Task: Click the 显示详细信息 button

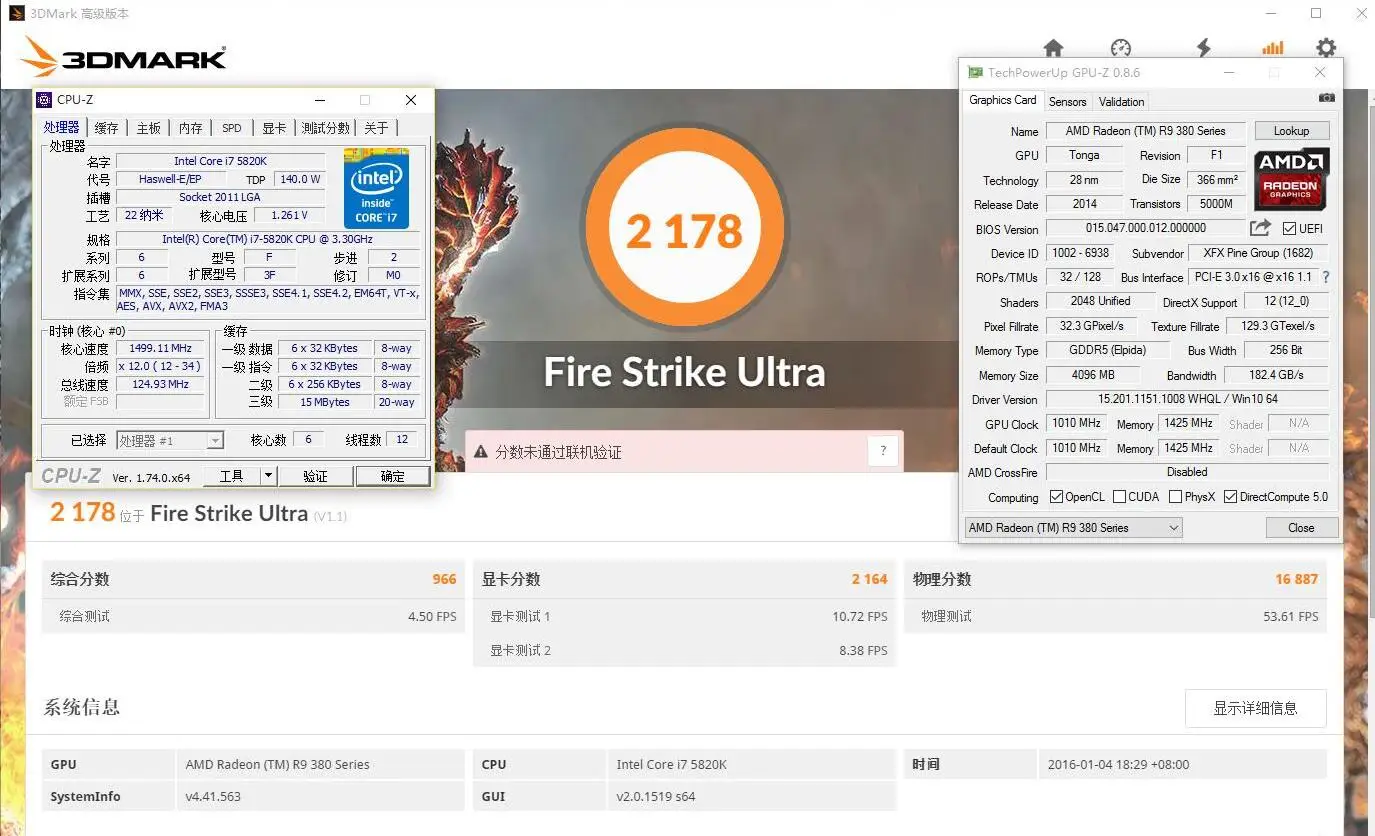Action: coord(1255,708)
